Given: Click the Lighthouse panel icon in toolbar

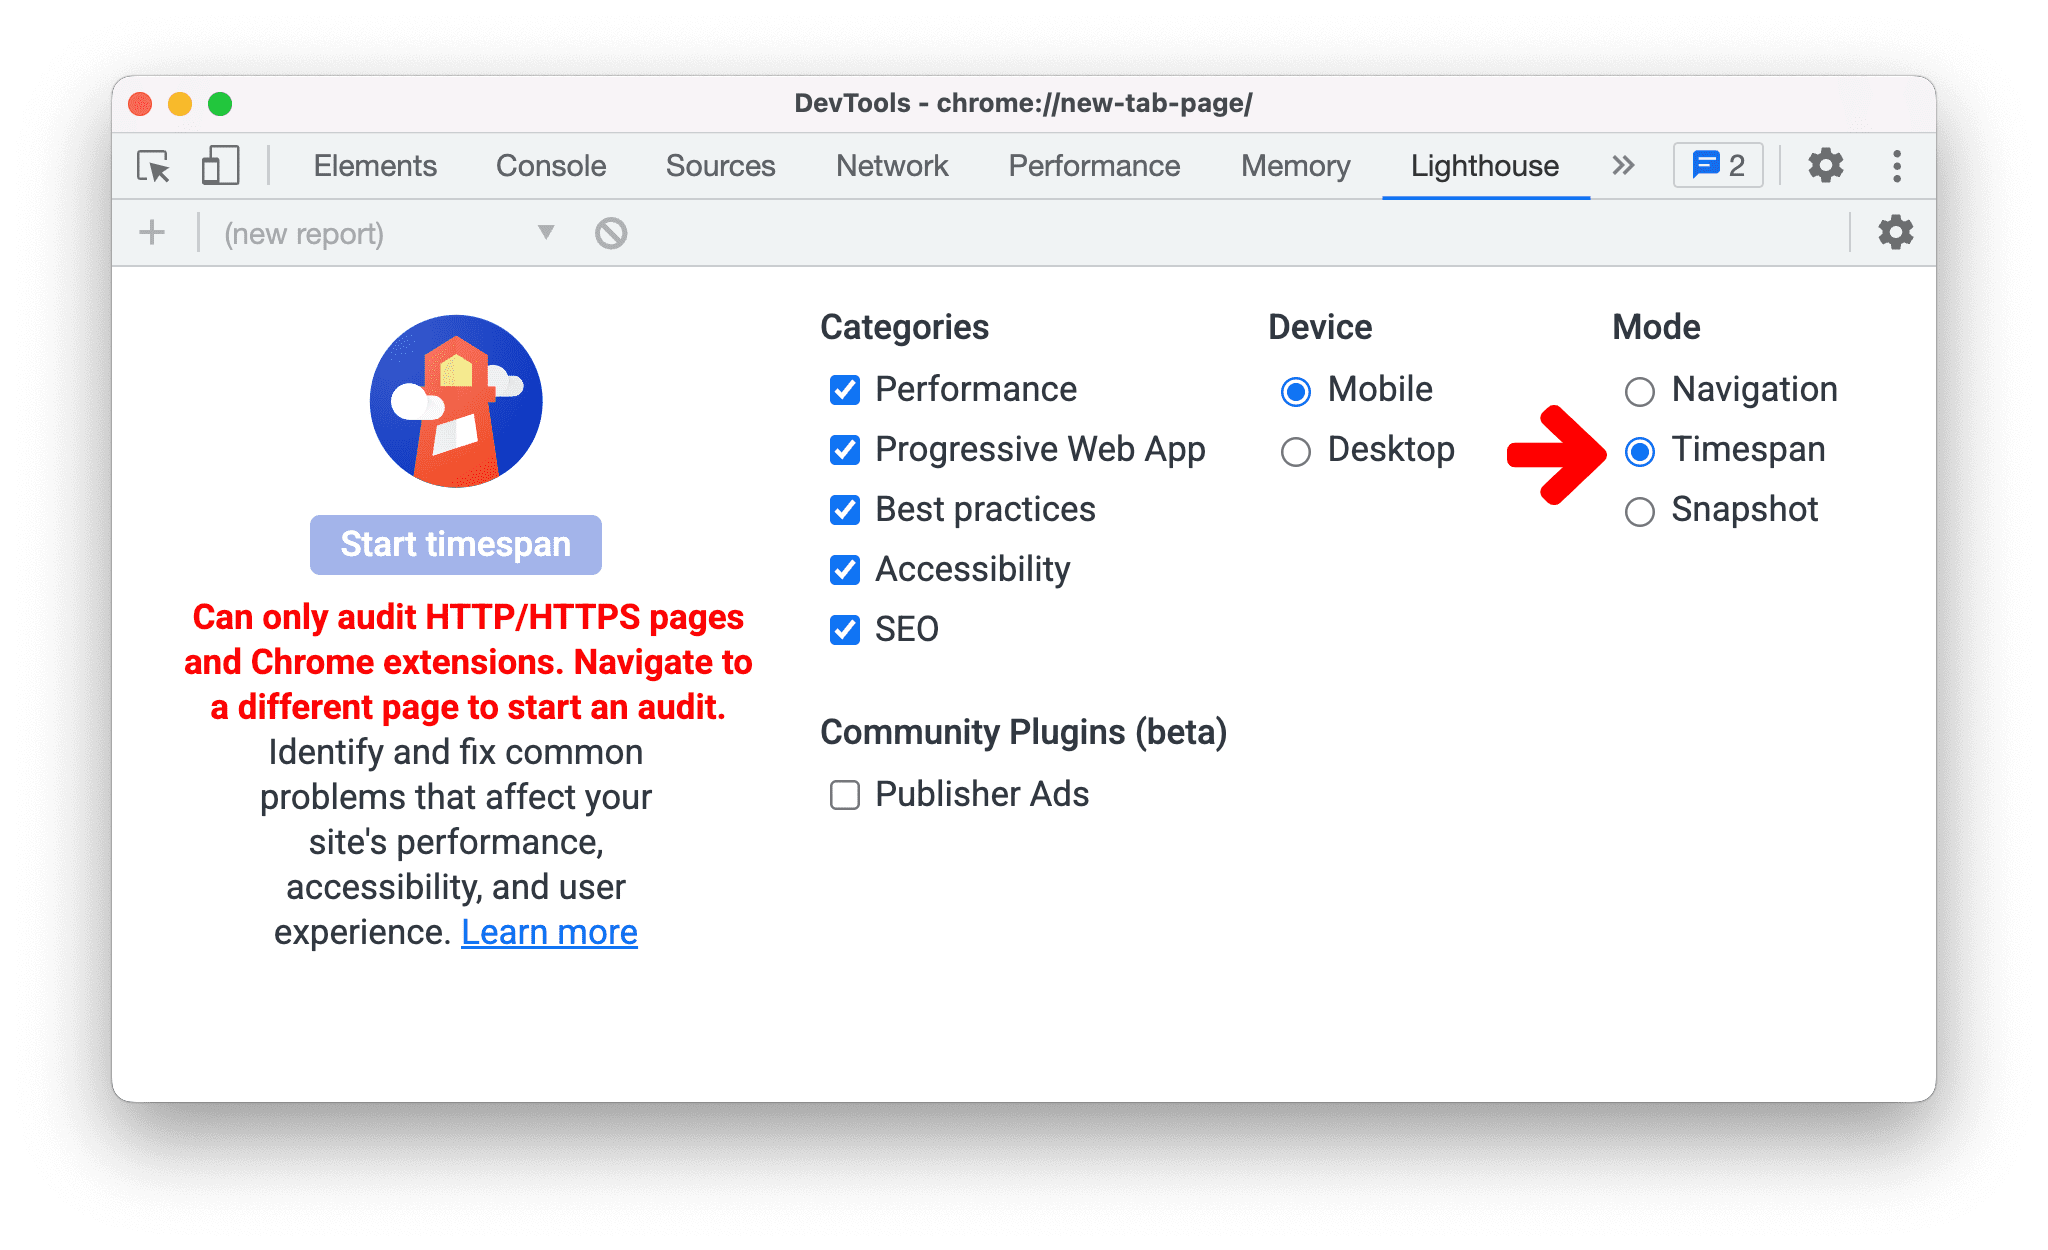Looking at the screenshot, I should coord(1482,165).
